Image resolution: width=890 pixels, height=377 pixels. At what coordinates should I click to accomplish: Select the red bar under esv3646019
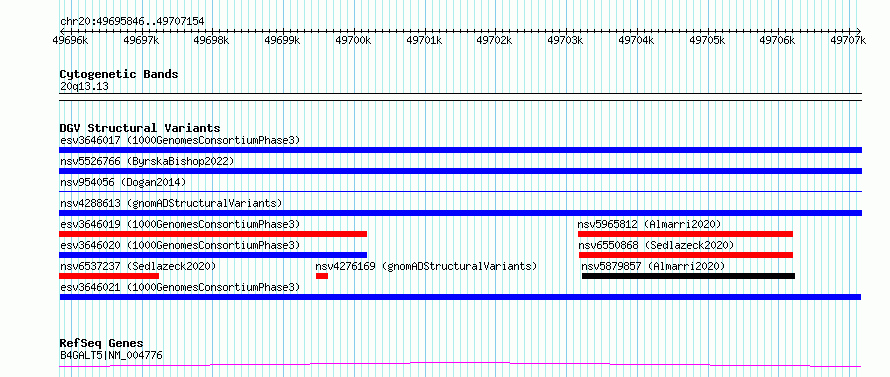click(213, 234)
